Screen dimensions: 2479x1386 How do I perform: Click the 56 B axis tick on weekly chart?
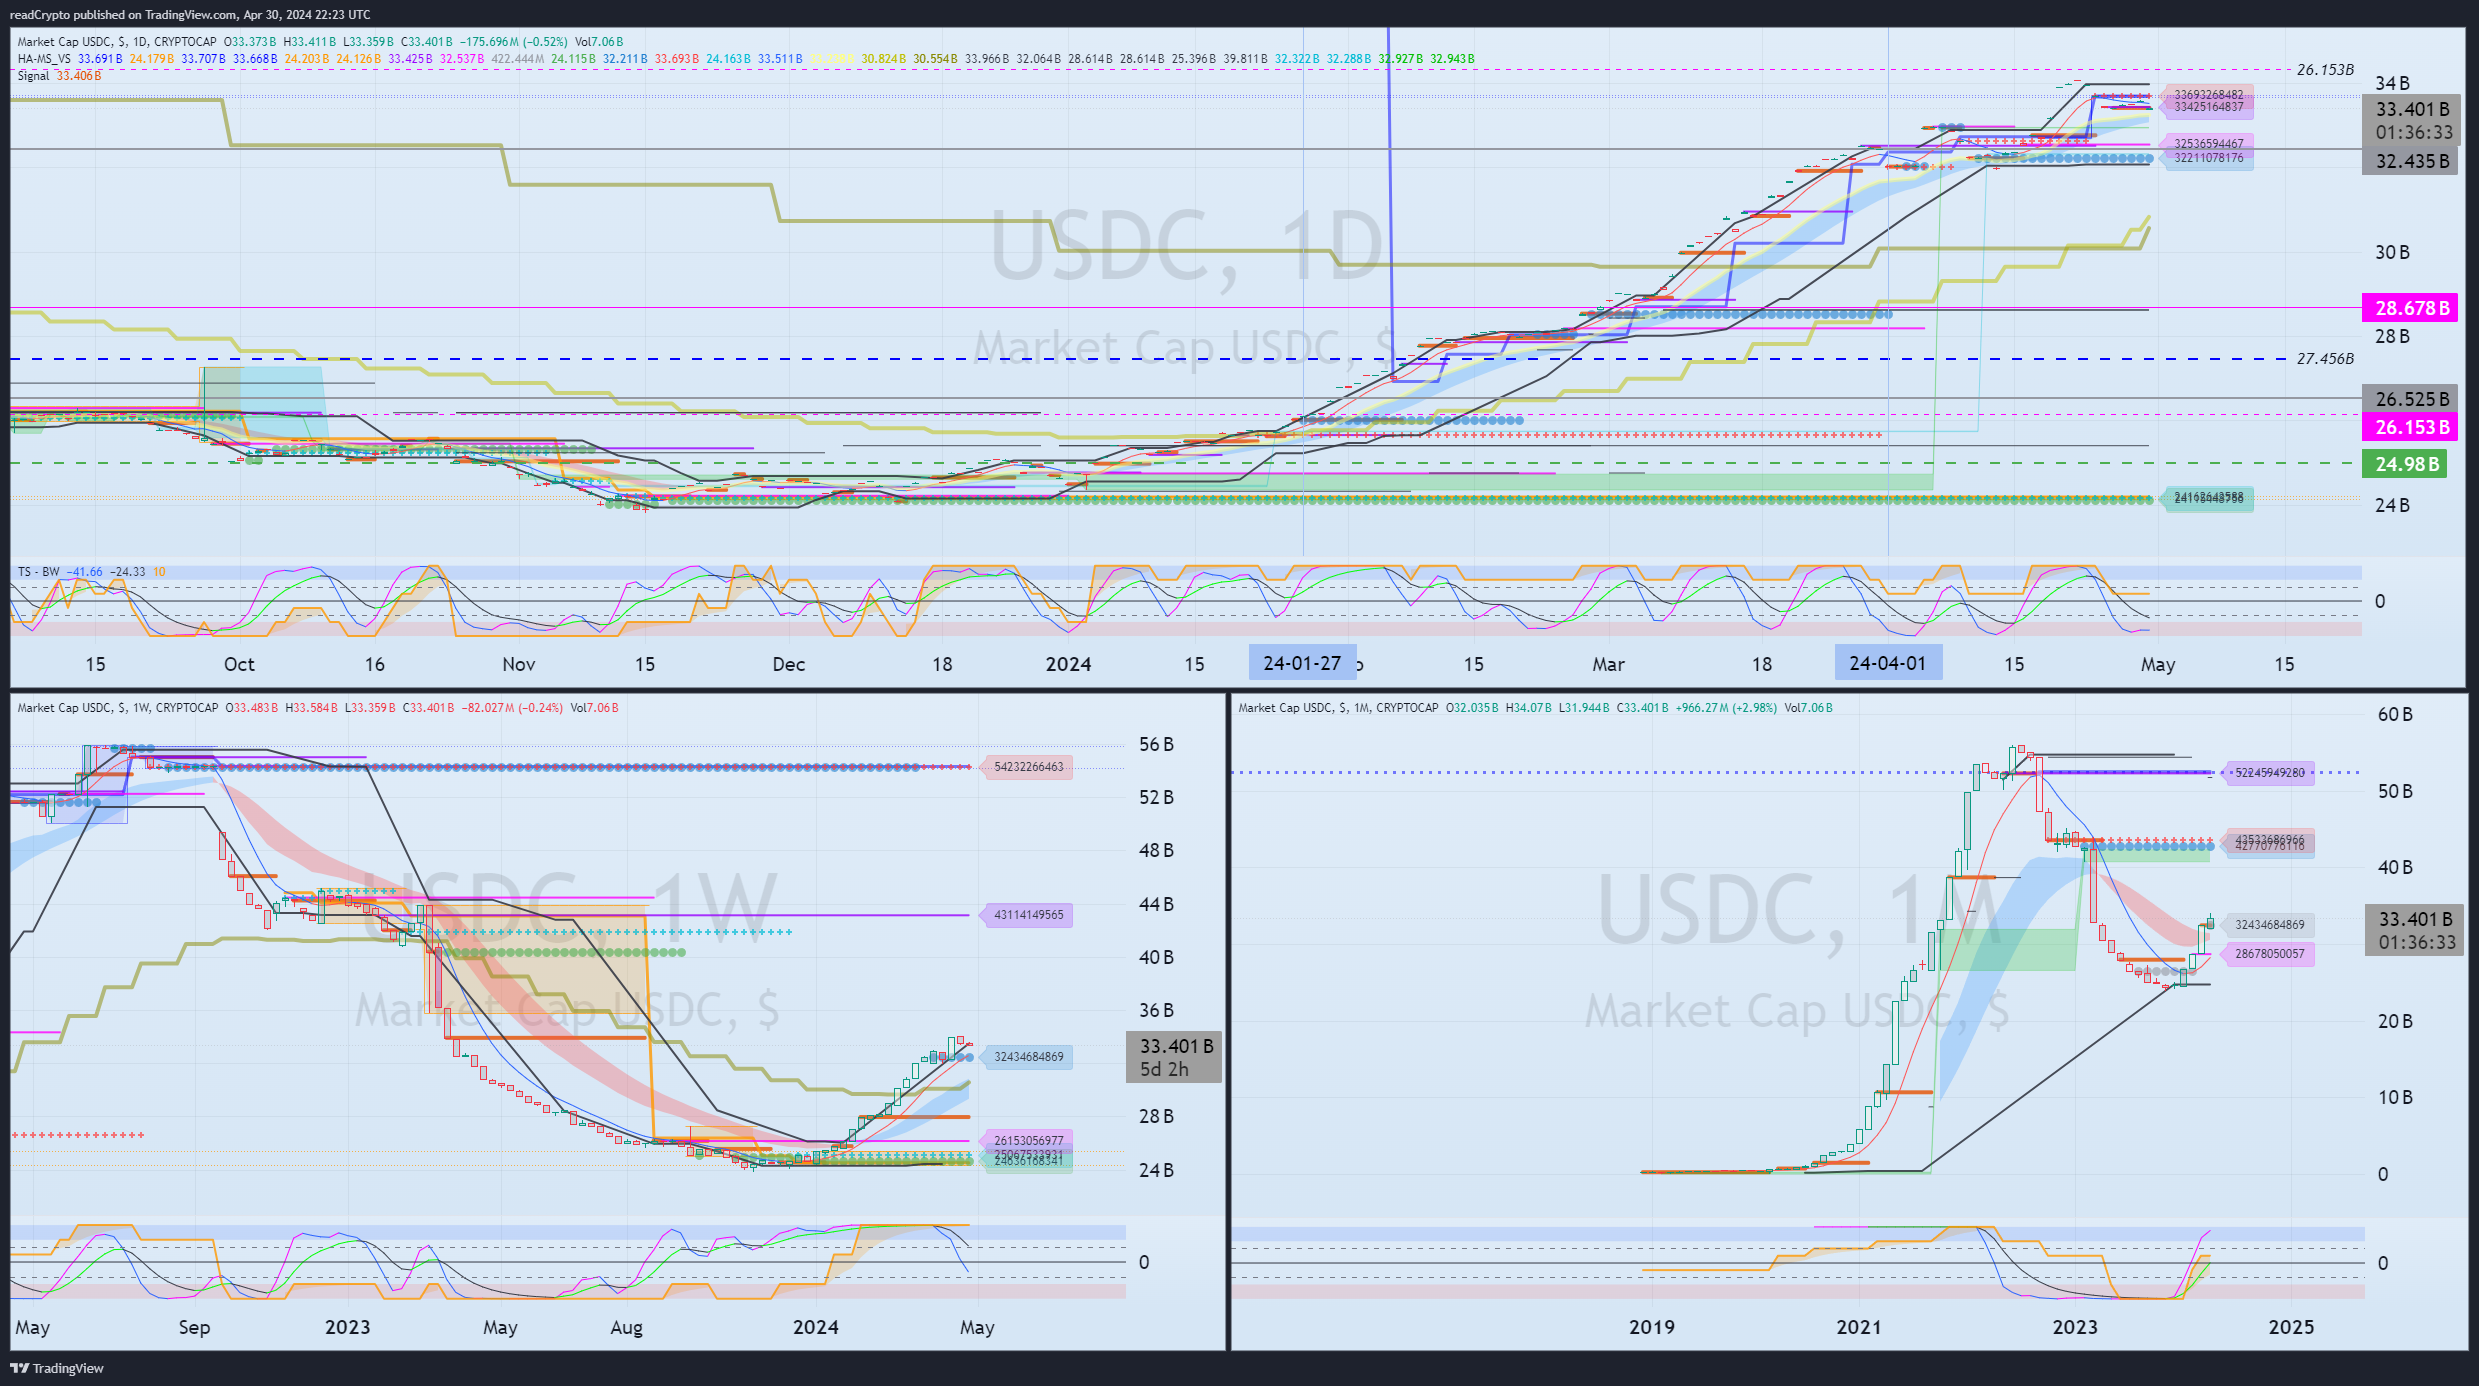point(1156,744)
